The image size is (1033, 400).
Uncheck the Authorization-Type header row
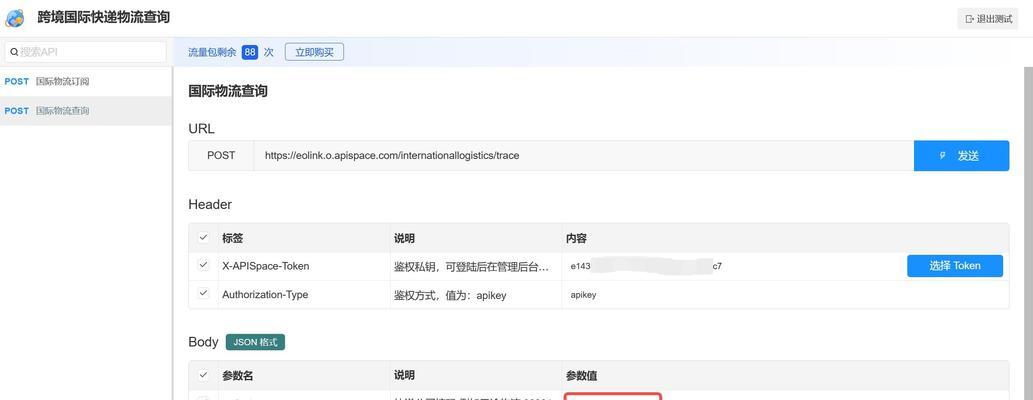coord(204,294)
